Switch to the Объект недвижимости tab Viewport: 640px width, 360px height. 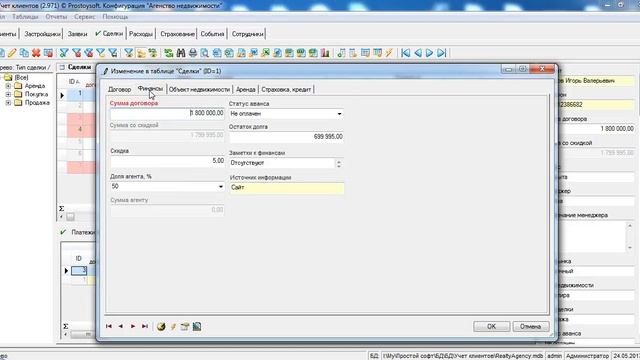click(x=199, y=89)
